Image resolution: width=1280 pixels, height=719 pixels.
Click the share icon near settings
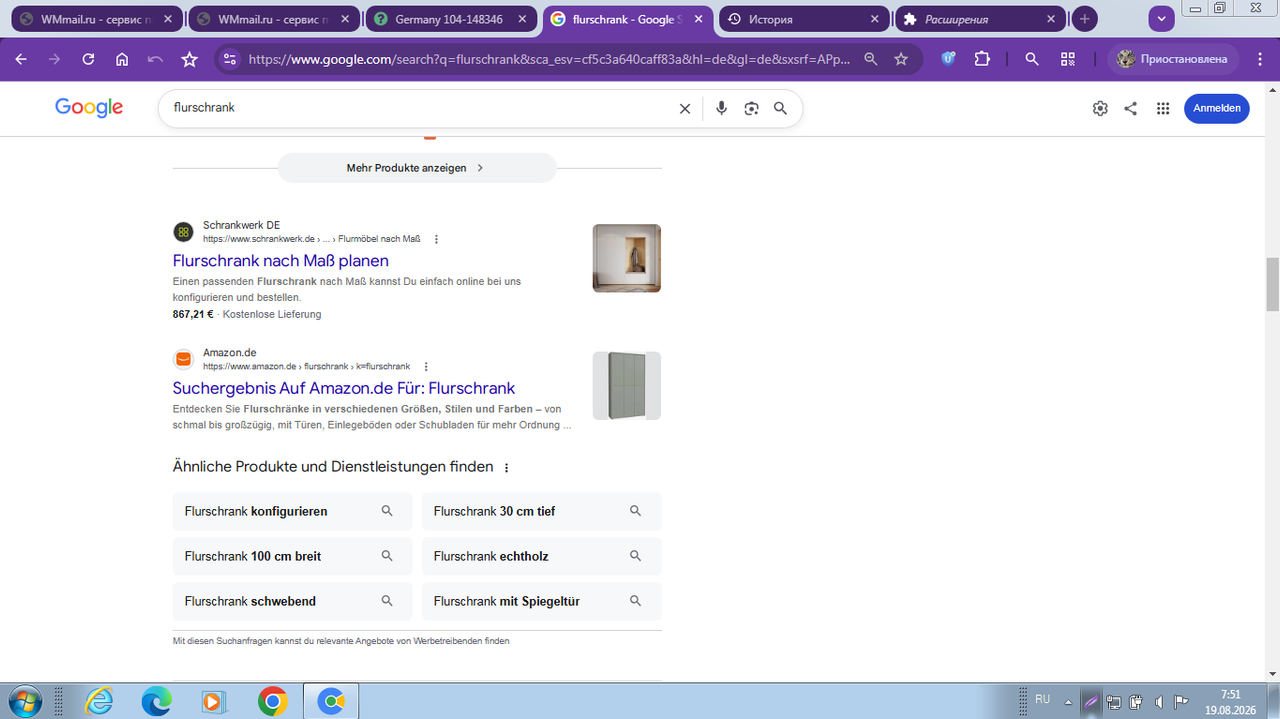point(1131,109)
